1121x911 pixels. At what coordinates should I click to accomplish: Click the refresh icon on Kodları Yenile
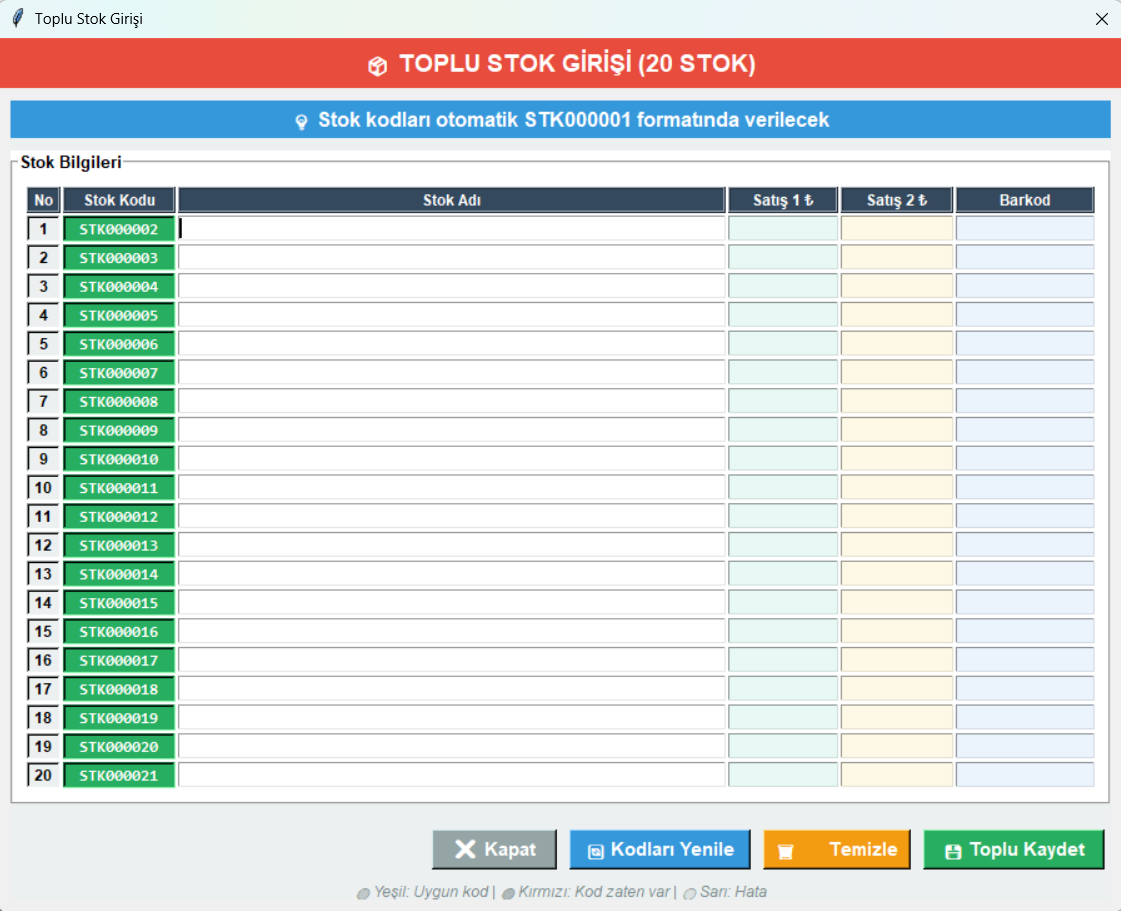pyautogui.click(x=595, y=851)
